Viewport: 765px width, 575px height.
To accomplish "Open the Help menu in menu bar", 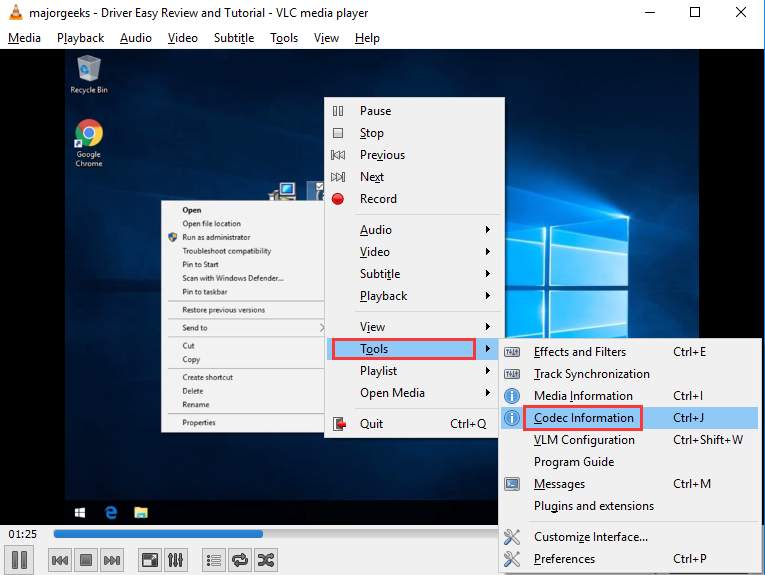I will [367, 38].
